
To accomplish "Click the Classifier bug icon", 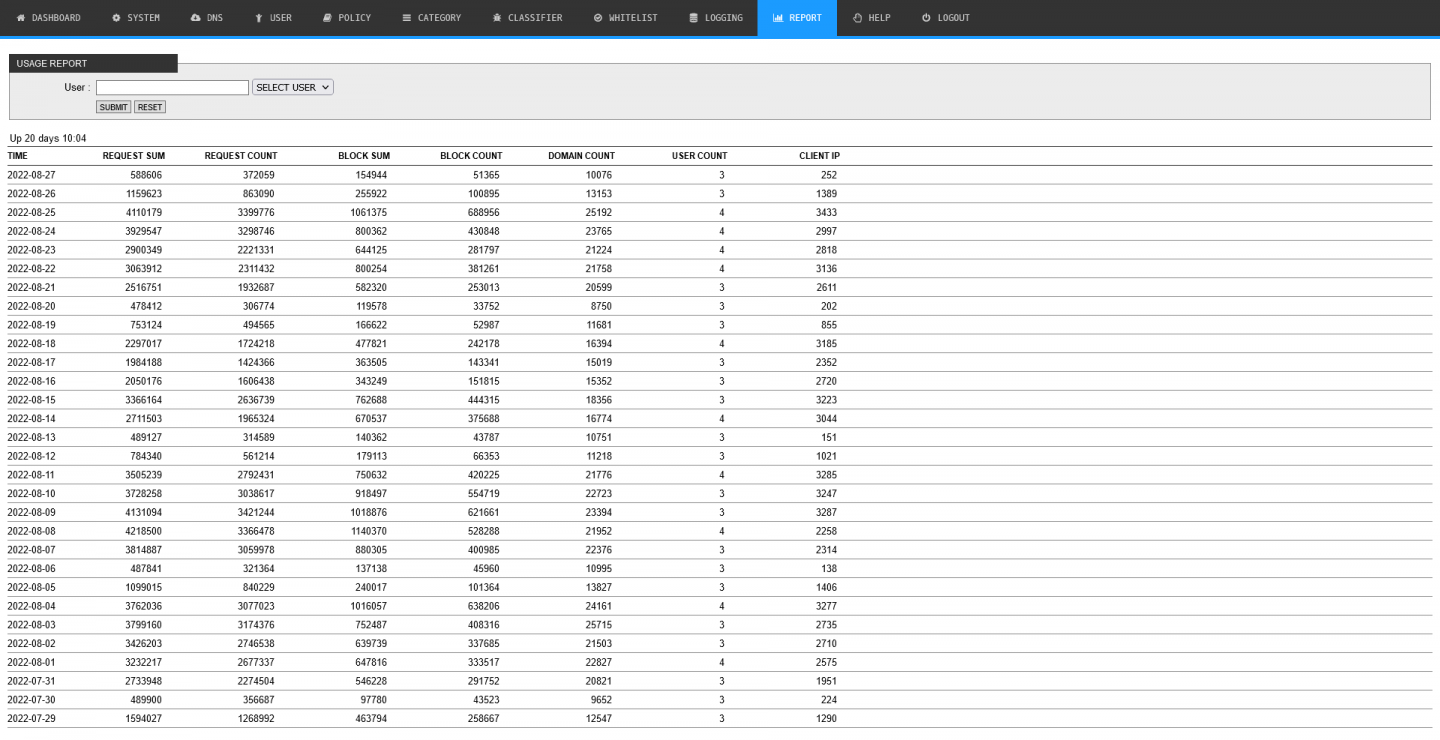I will click(x=497, y=18).
